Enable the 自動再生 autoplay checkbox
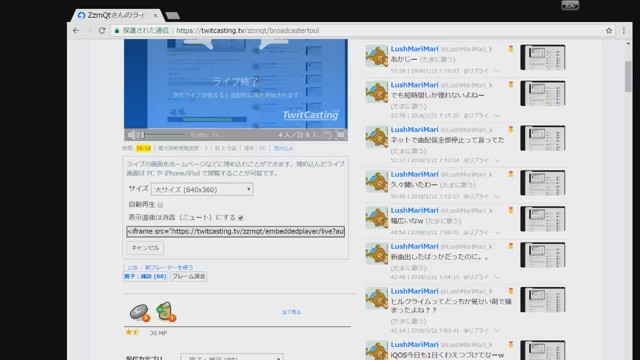The width and height of the screenshot is (640, 360). point(160,204)
